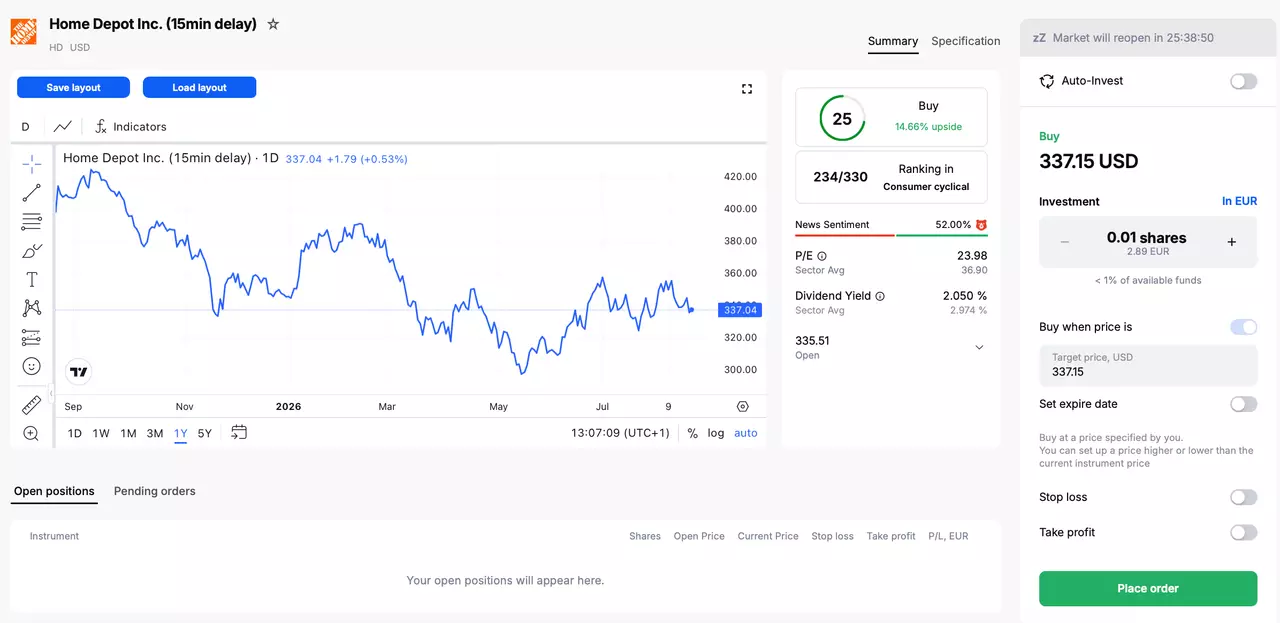1280x623 pixels.
Task: Open the Buy rating 25 card
Action: tap(891, 117)
